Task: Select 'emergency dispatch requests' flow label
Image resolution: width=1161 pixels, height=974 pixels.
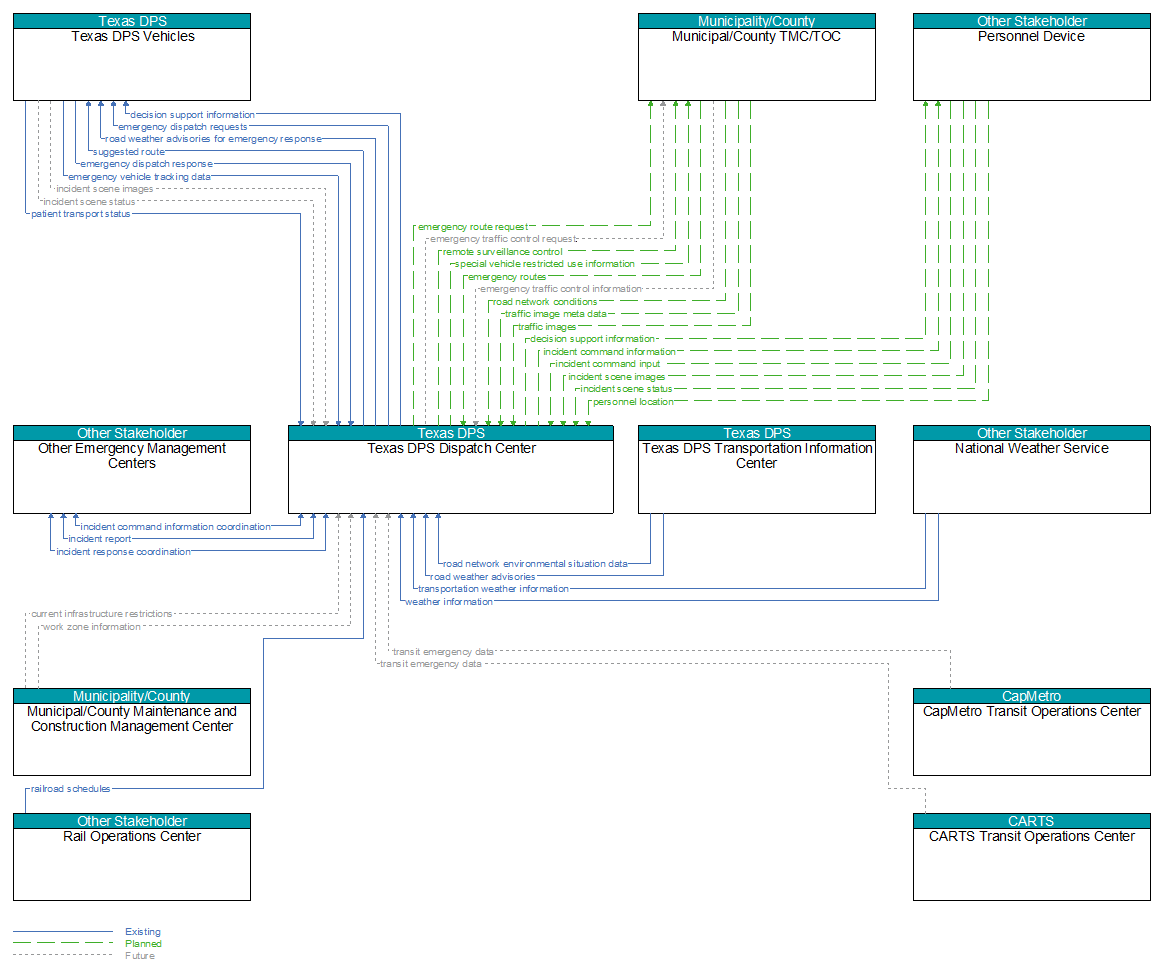Action: click(183, 127)
